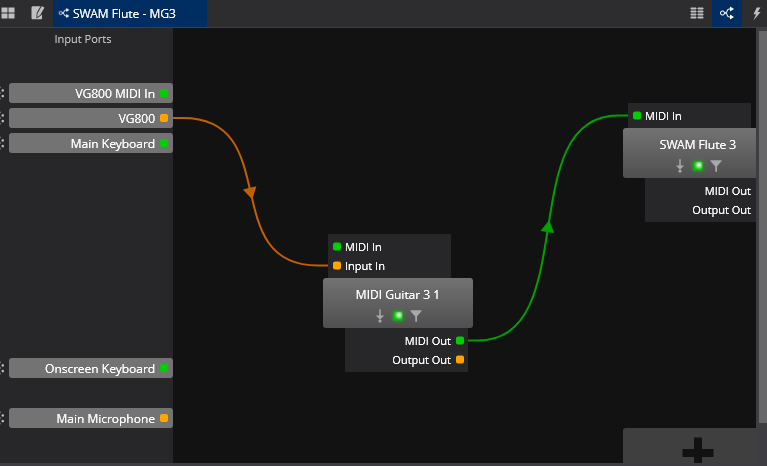The height and width of the screenshot is (466, 767).
Task: Select the wiring view icon at top right
Action: pyautogui.click(x=726, y=13)
